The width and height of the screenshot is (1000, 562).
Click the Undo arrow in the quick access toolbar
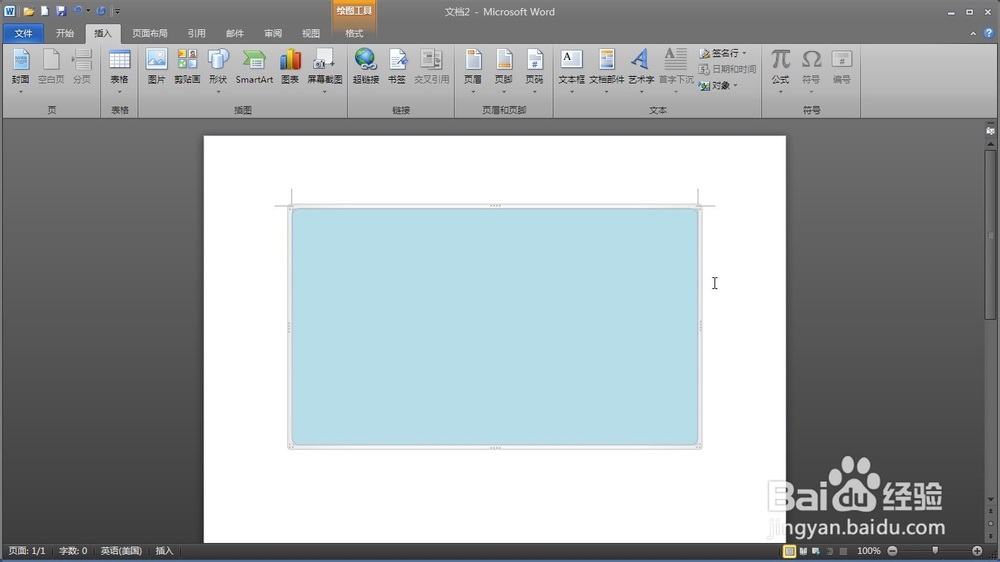point(78,10)
